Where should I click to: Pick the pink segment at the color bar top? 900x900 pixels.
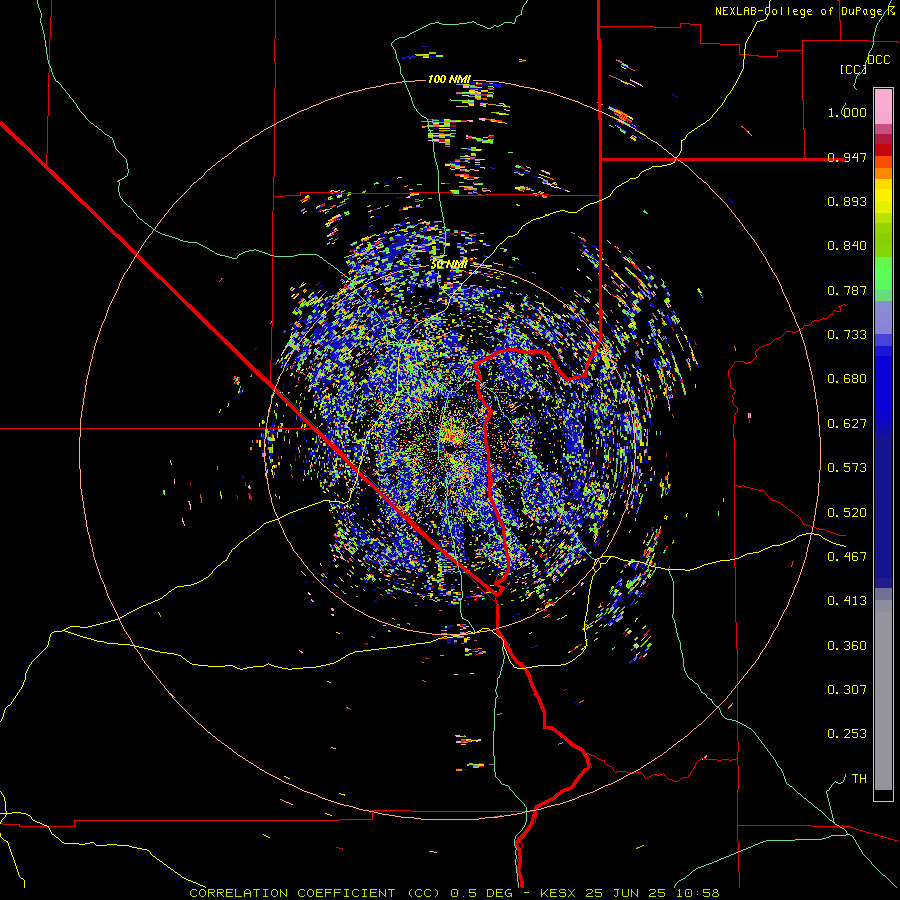click(883, 107)
